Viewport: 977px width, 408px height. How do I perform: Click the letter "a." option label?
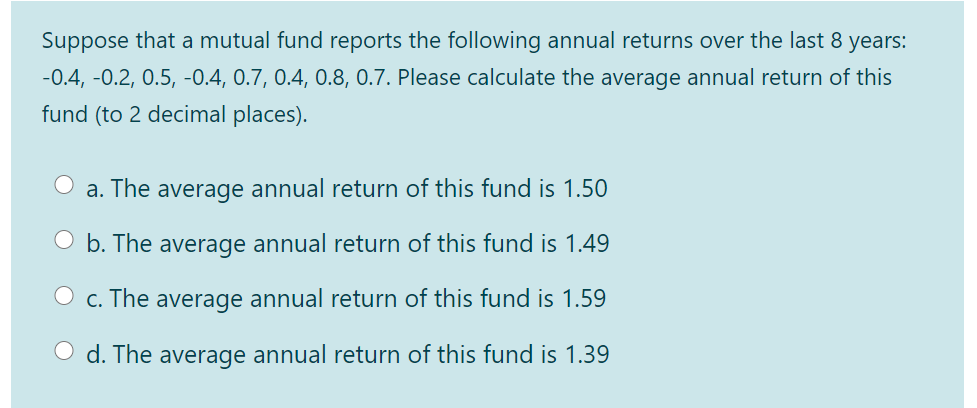tap(95, 188)
